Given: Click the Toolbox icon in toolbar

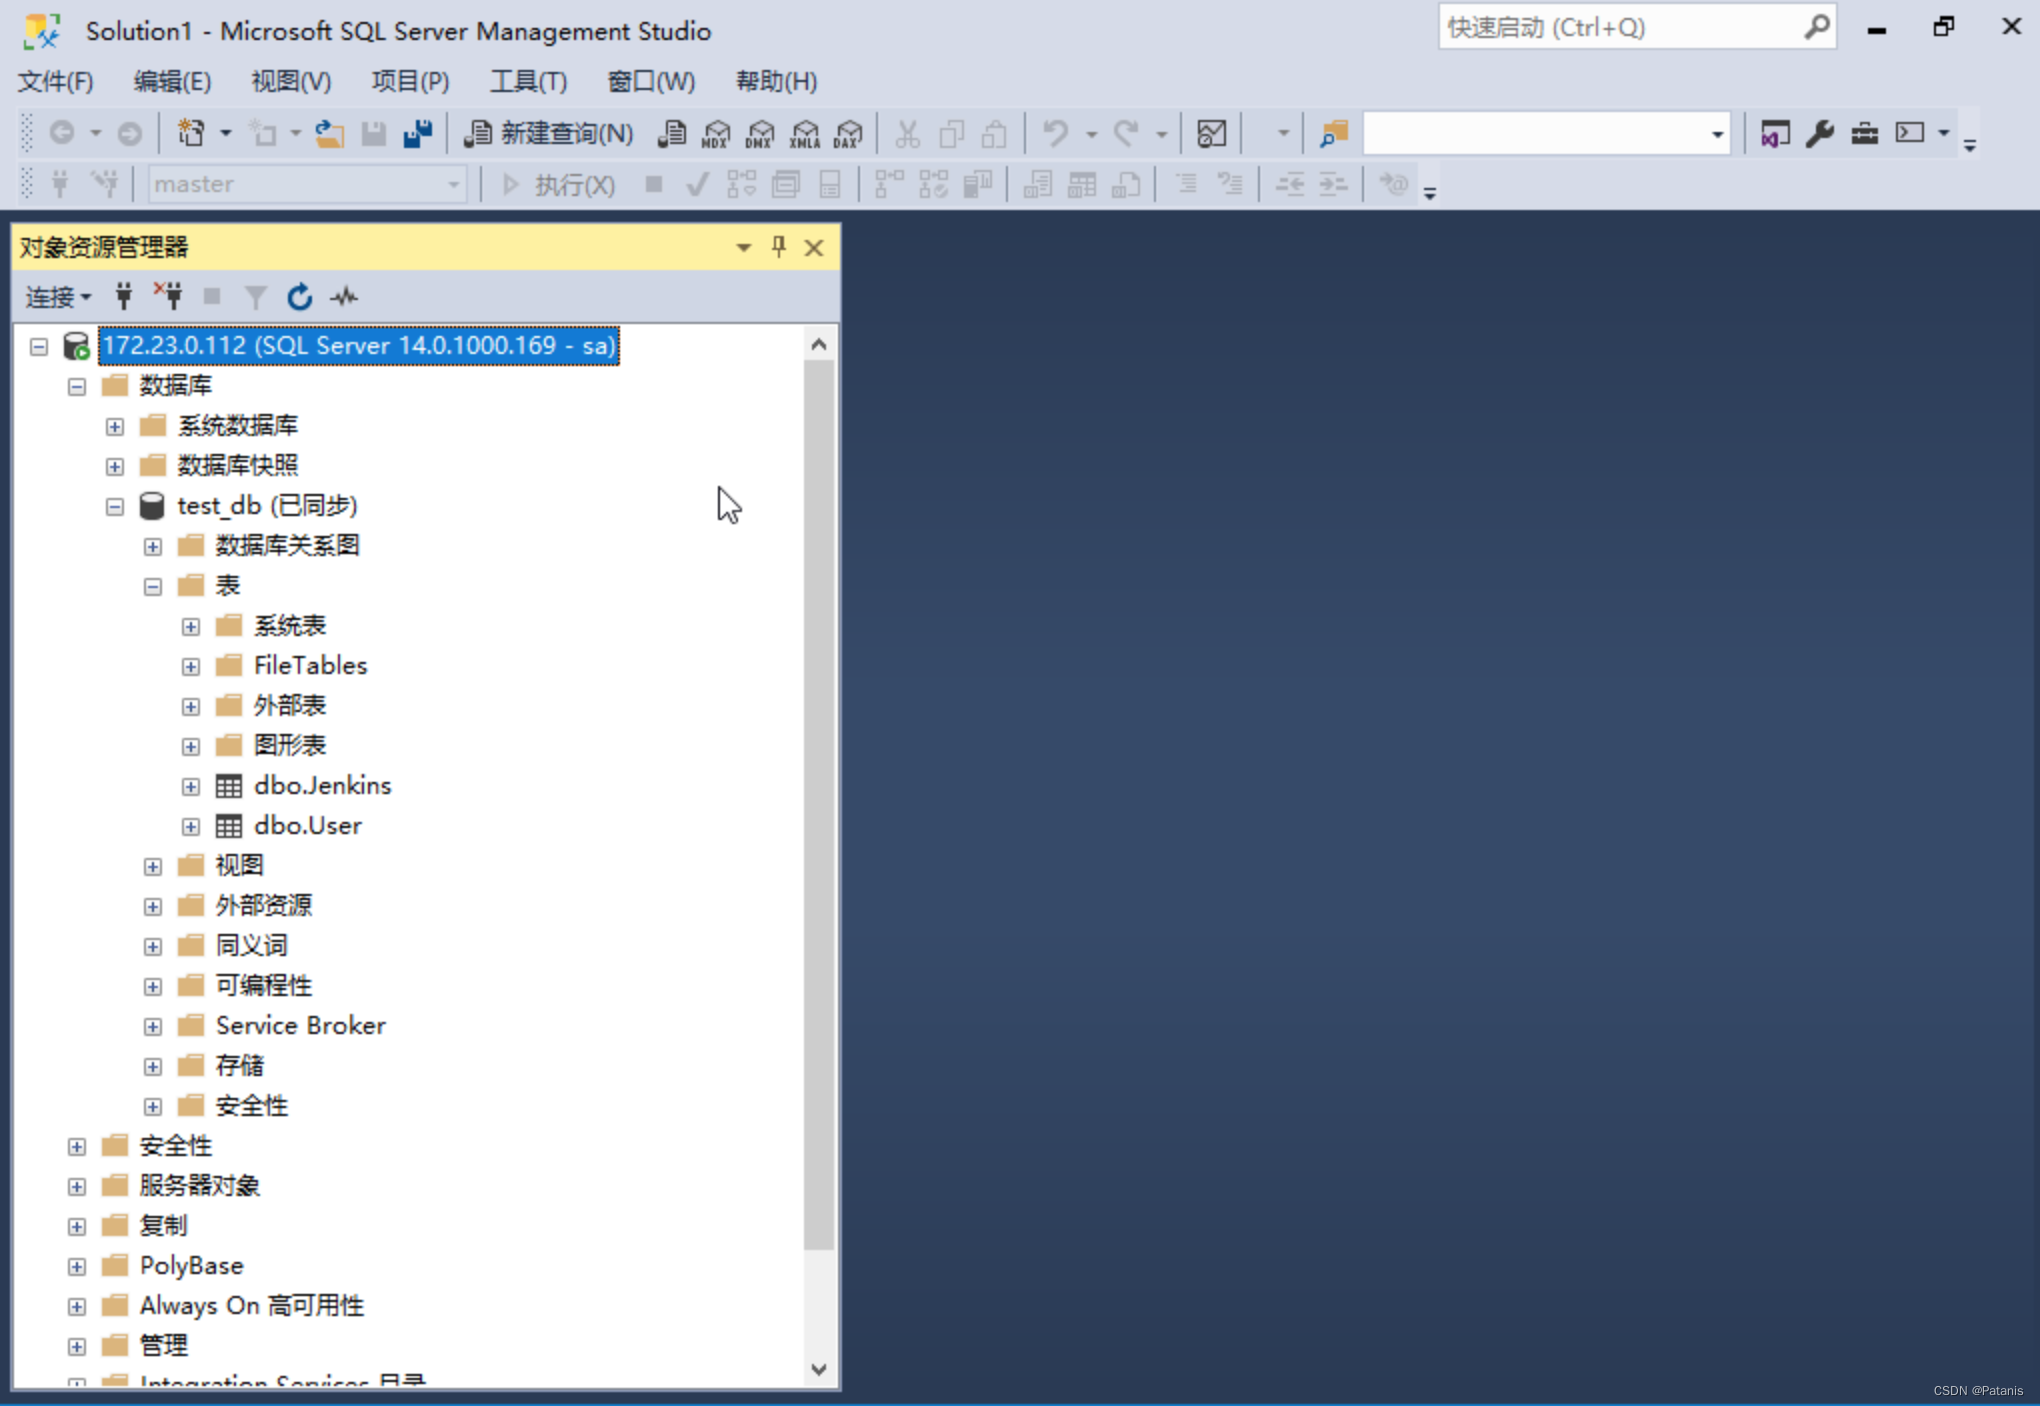Looking at the screenshot, I should click(1864, 133).
